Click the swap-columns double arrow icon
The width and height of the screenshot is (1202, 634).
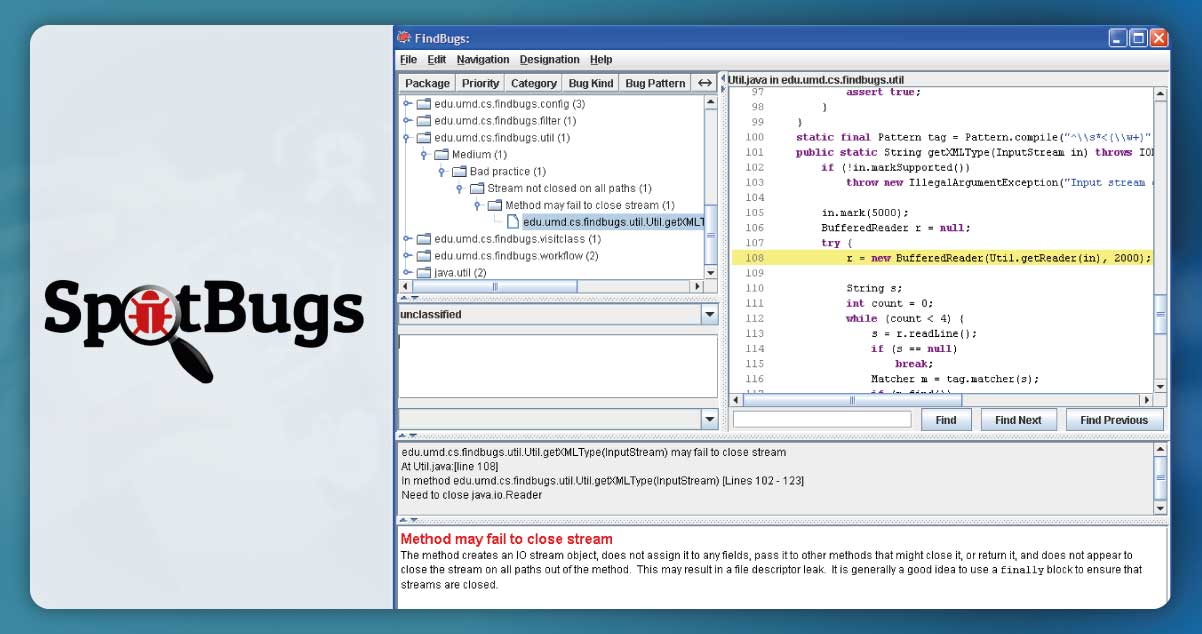tap(705, 83)
